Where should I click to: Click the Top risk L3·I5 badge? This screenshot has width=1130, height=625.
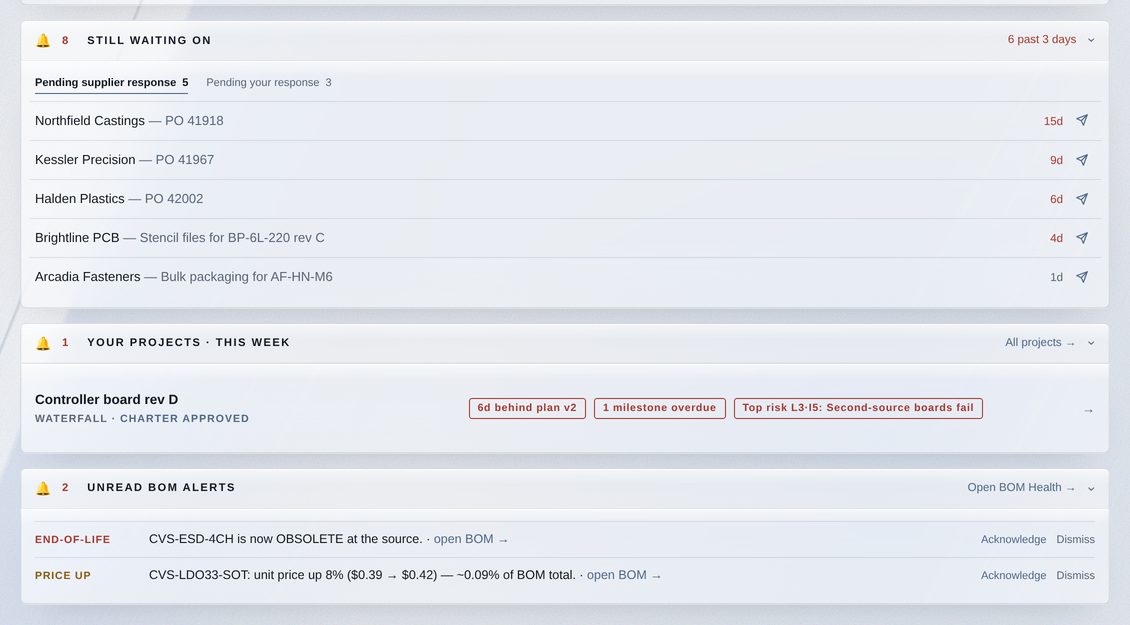coord(858,408)
